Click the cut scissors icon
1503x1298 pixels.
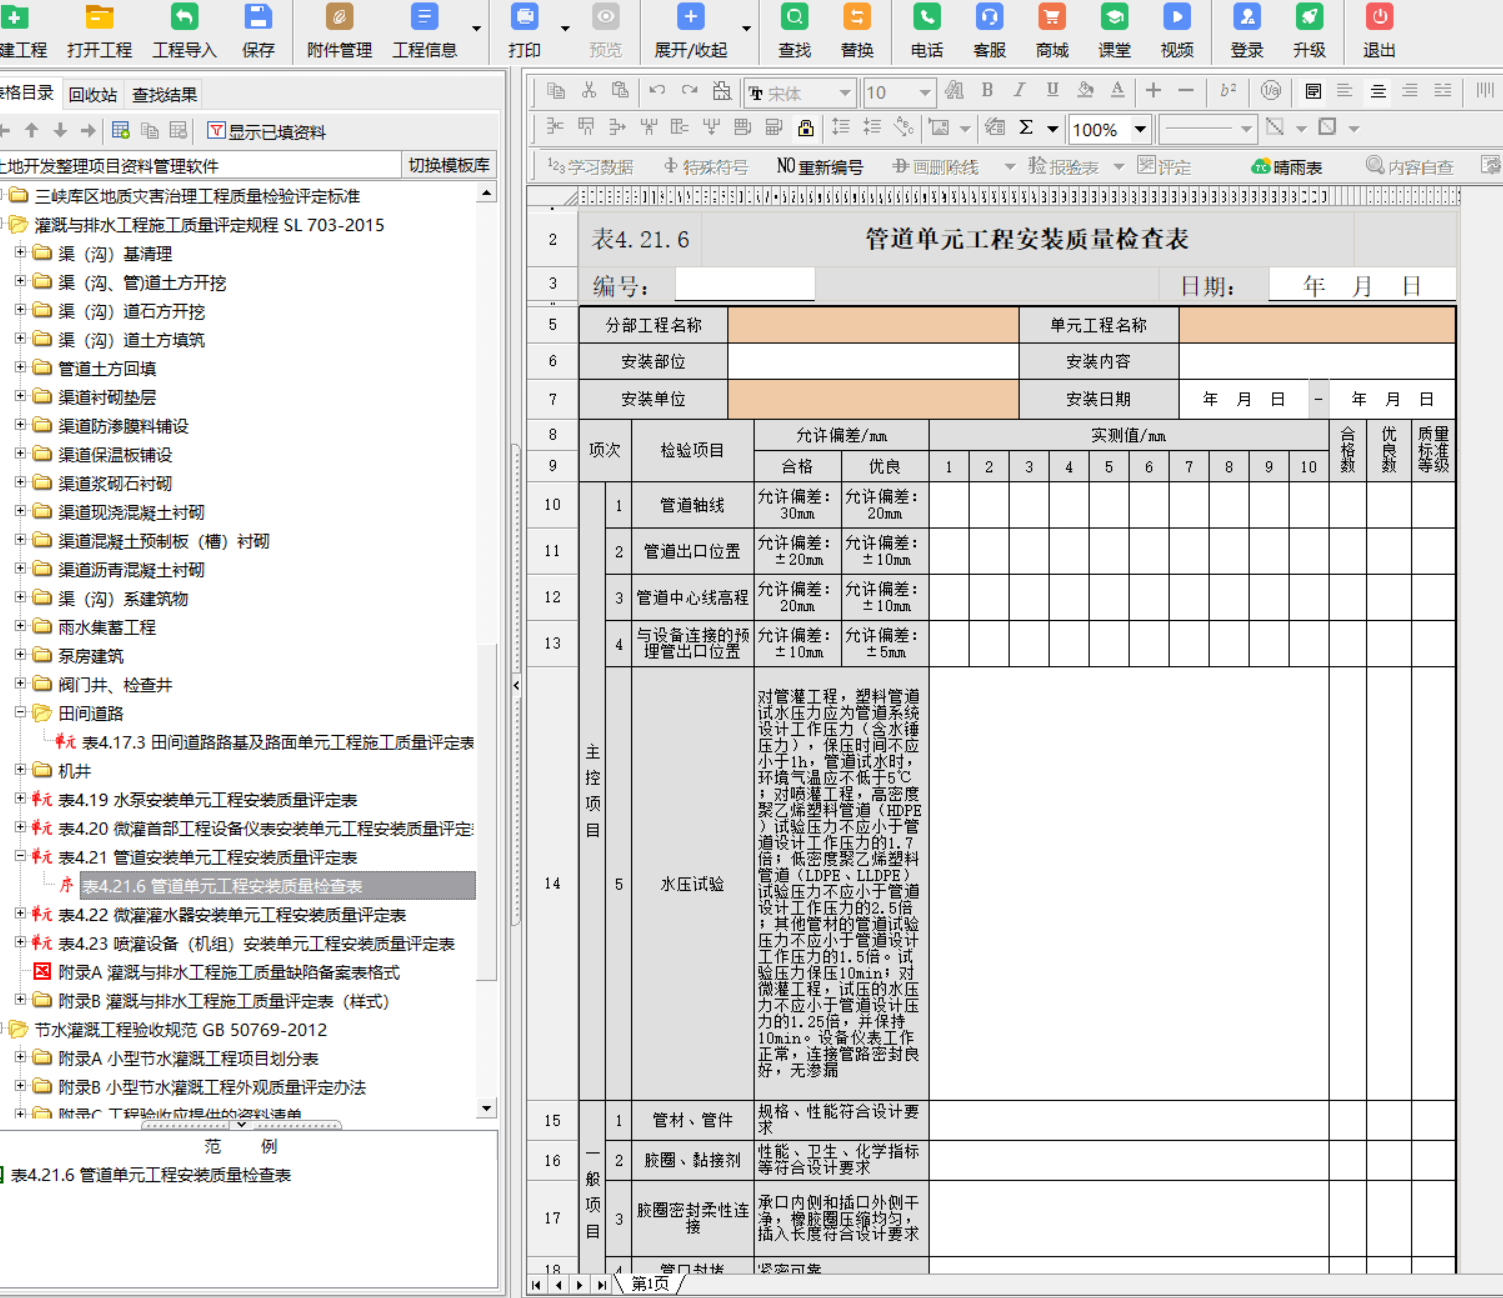[589, 91]
